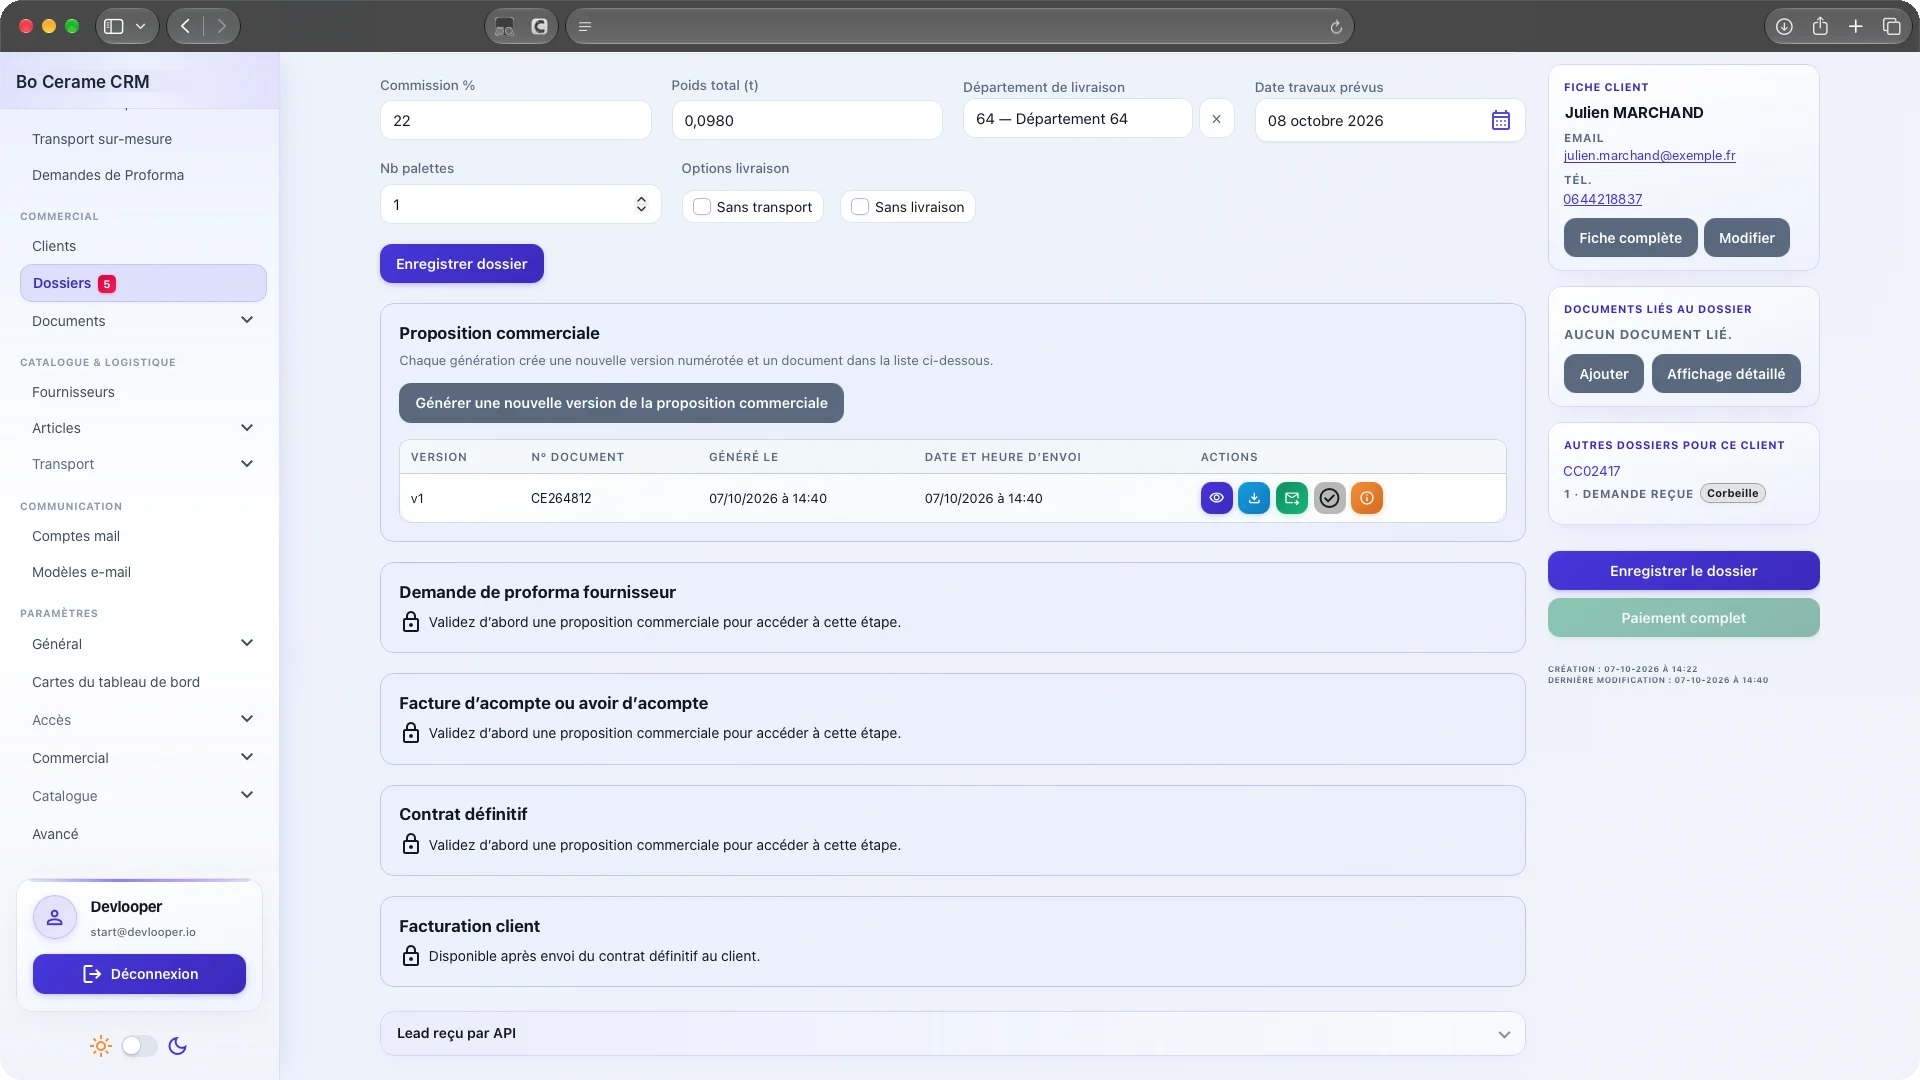Open a new browser tab with plus icon
1920x1080 pixels.
point(1856,27)
